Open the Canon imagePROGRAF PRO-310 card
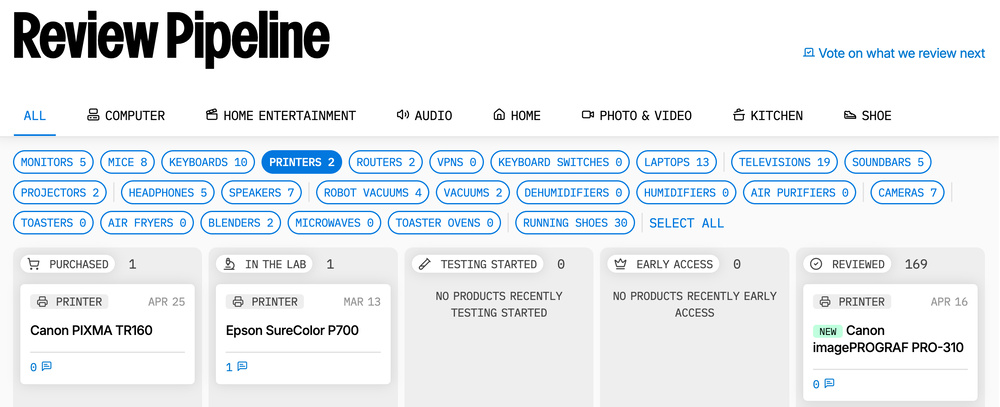 [x=890, y=339]
